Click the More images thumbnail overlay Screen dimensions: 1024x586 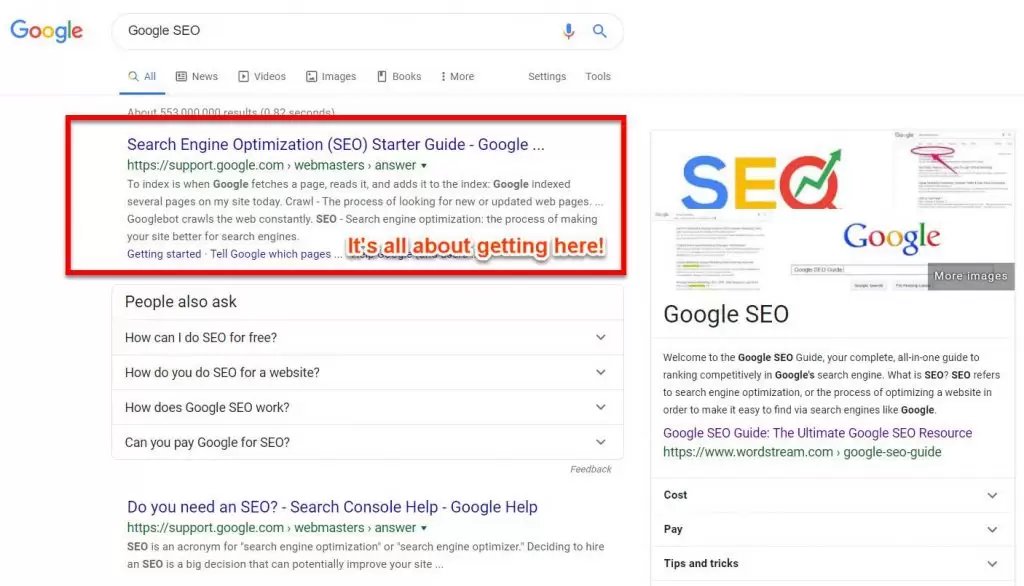(x=970, y=276)
